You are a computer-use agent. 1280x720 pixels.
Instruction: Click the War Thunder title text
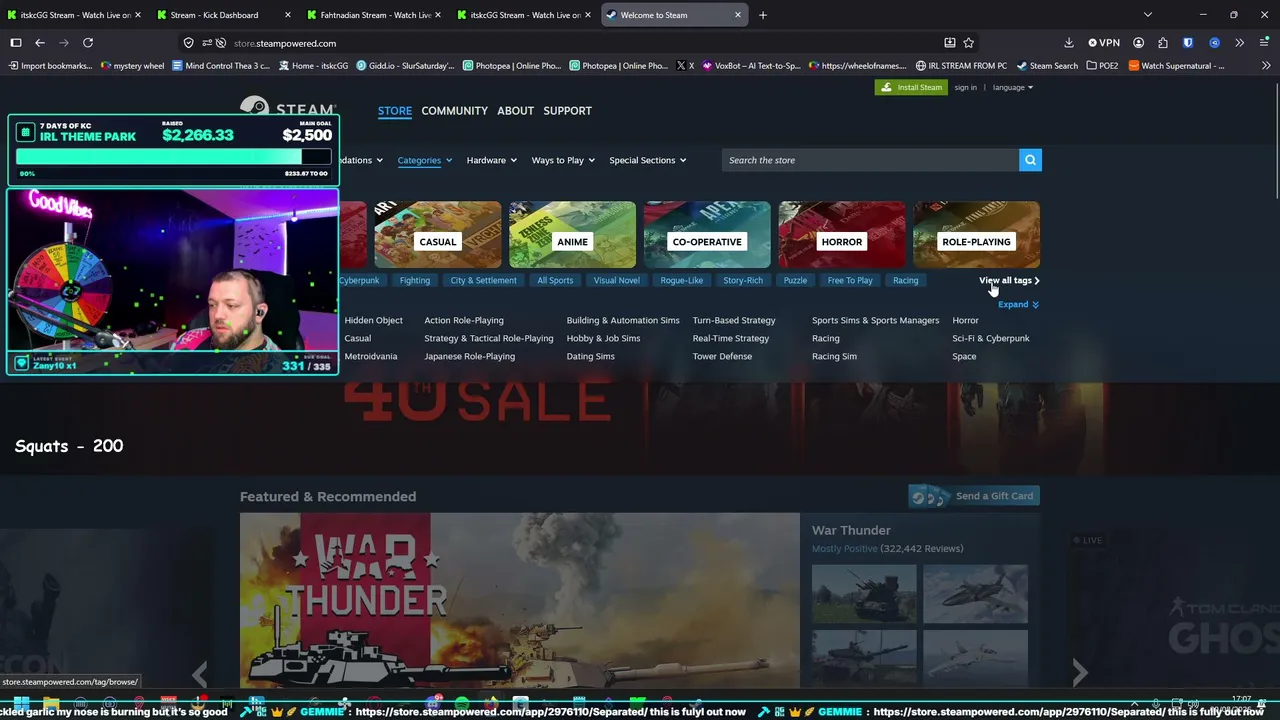[851, 530]
